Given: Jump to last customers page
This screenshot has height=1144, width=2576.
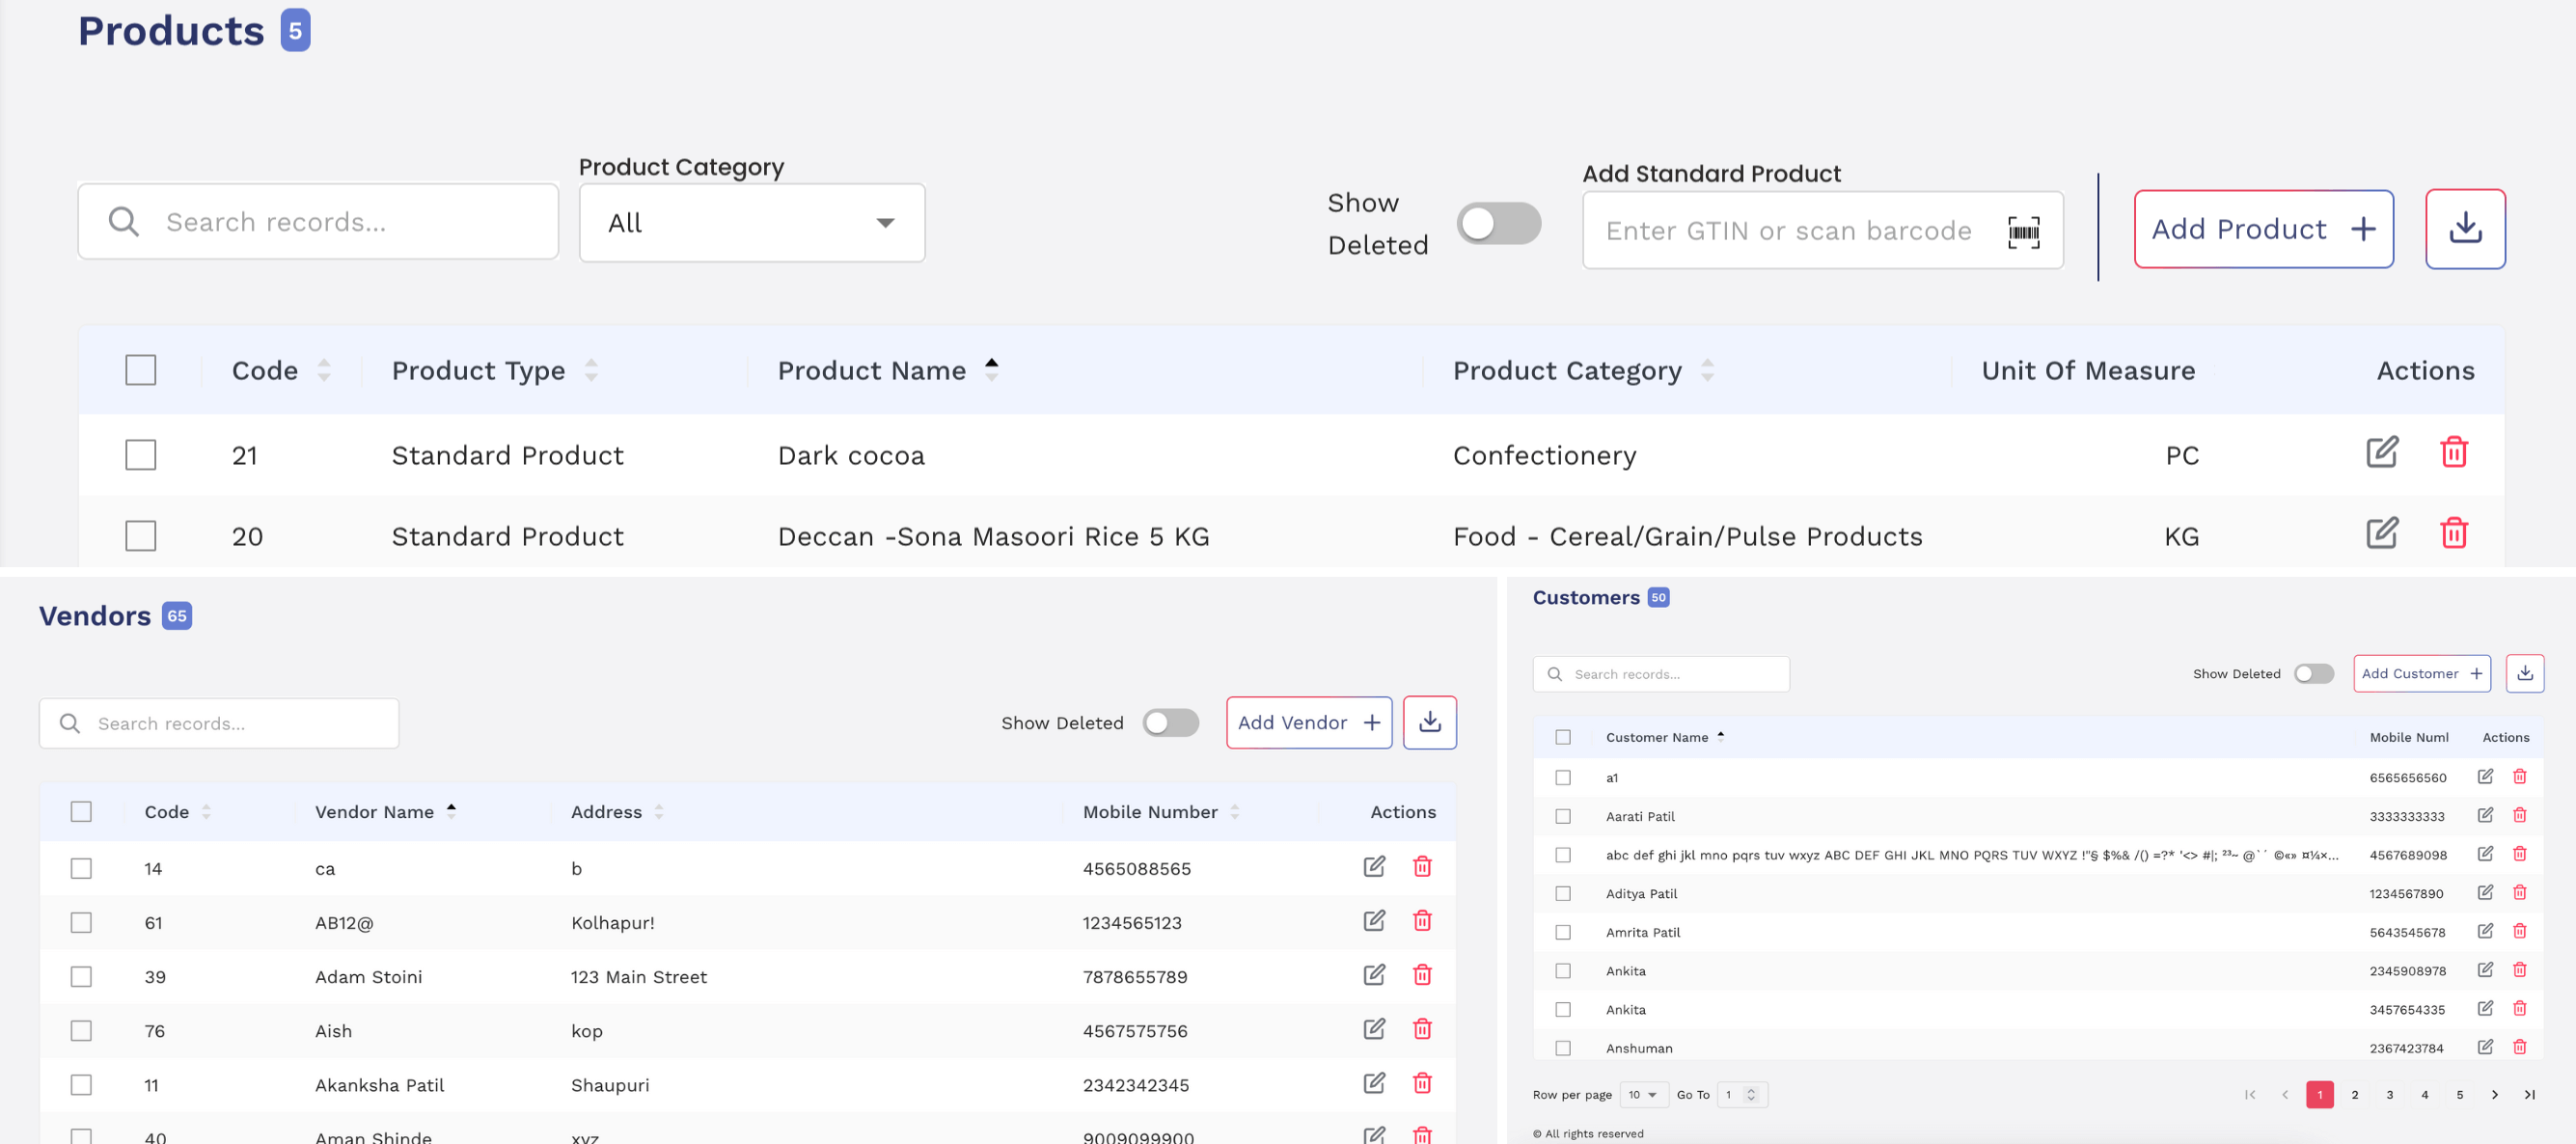Looking at the screenshot, I should pyautogui.click(x=2530, y=1094).
